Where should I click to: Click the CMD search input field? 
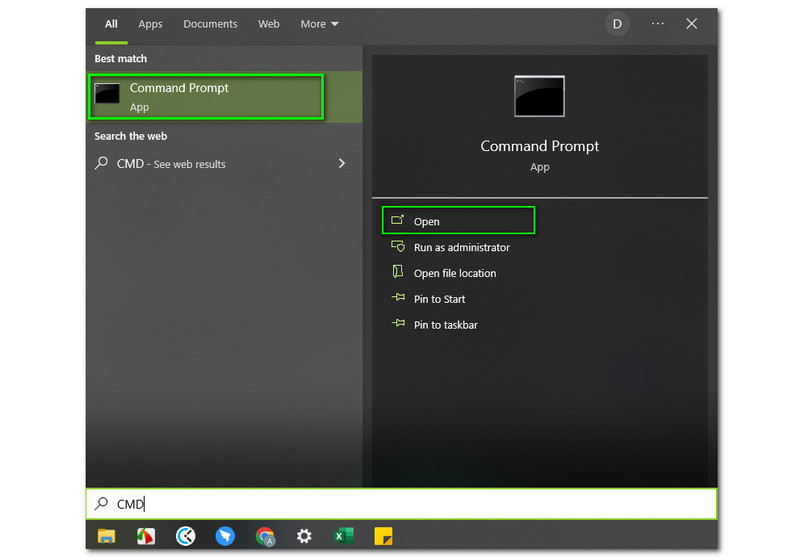tap(400, 504)
